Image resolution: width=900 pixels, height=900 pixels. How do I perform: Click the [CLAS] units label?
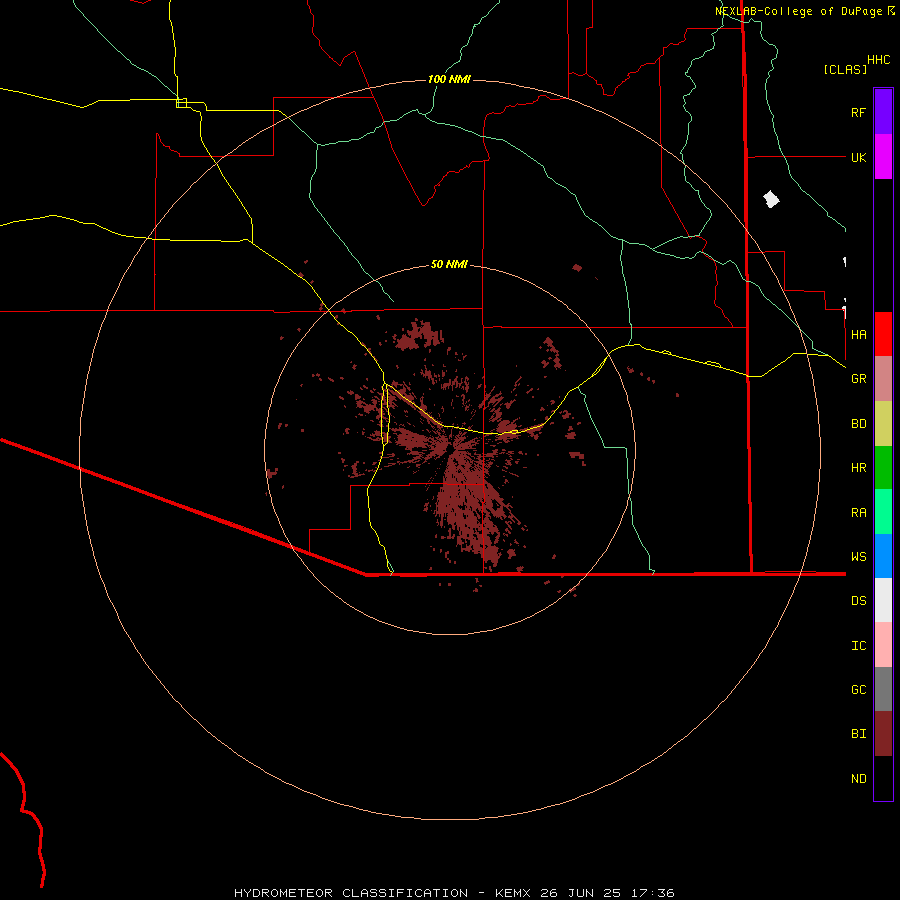click(x=845, y=69)
